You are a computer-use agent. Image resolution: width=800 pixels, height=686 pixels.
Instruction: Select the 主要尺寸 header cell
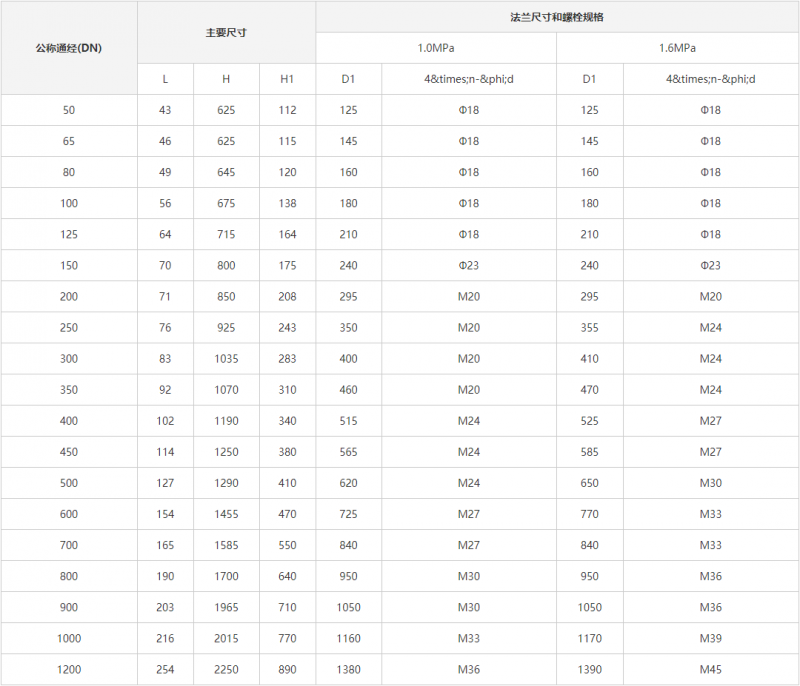pos(226,33)
